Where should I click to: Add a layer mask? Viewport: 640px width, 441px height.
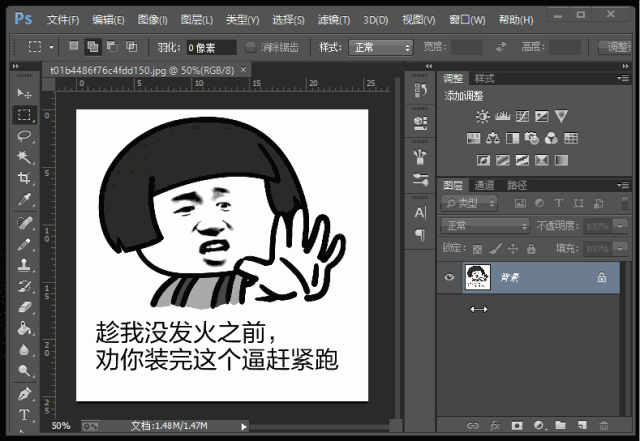tap(517, 425)
